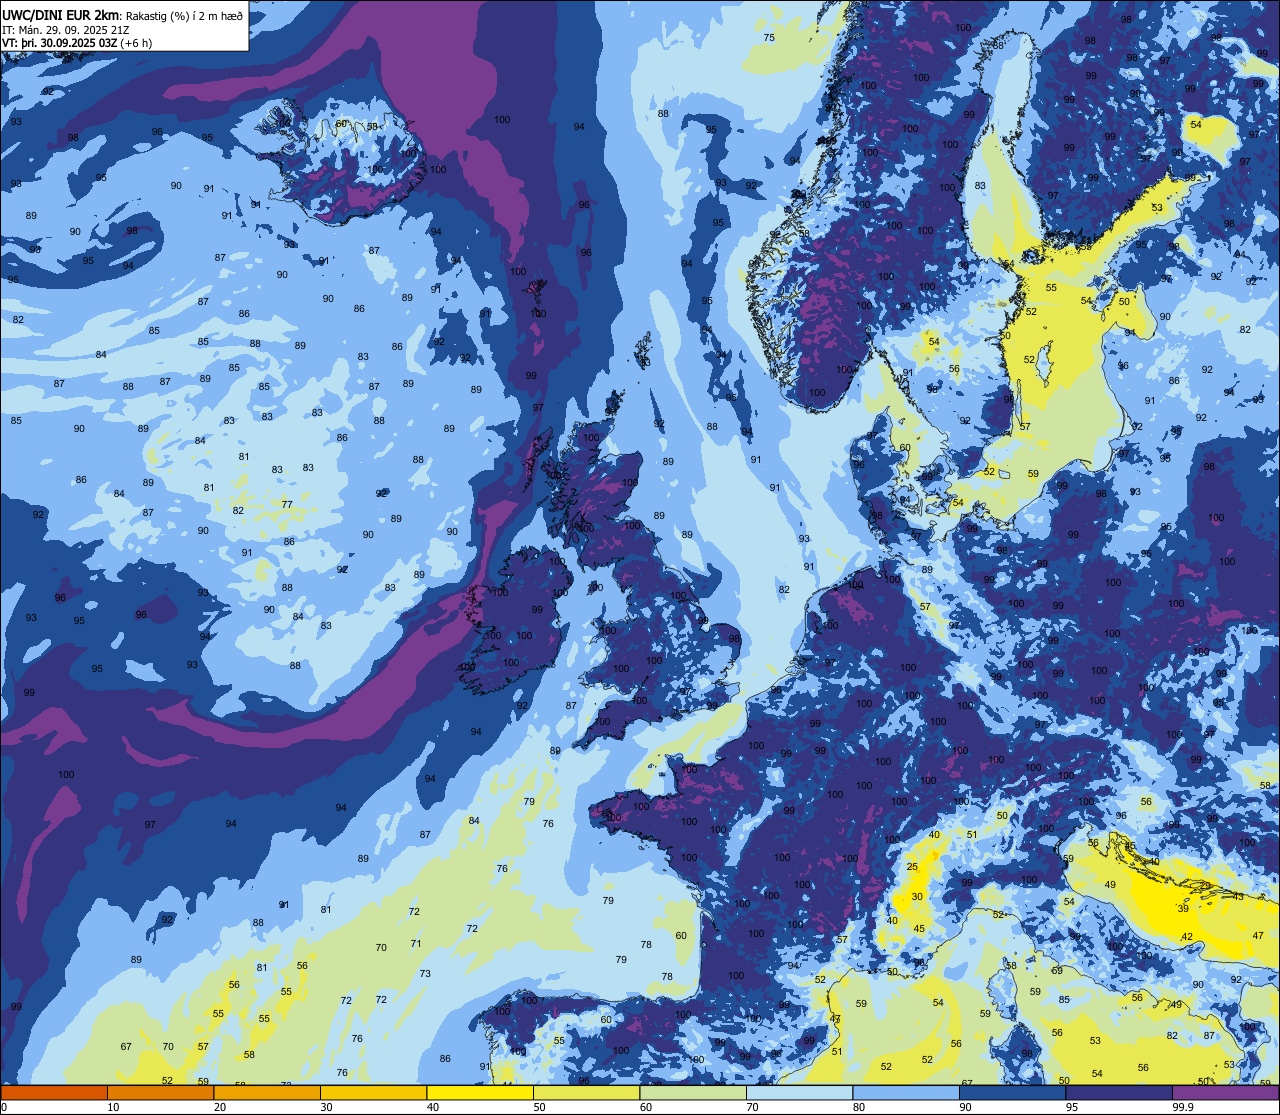Click the lowest value 25 over the Alps
The image size is (1280, 1115).
click(912, 867)
